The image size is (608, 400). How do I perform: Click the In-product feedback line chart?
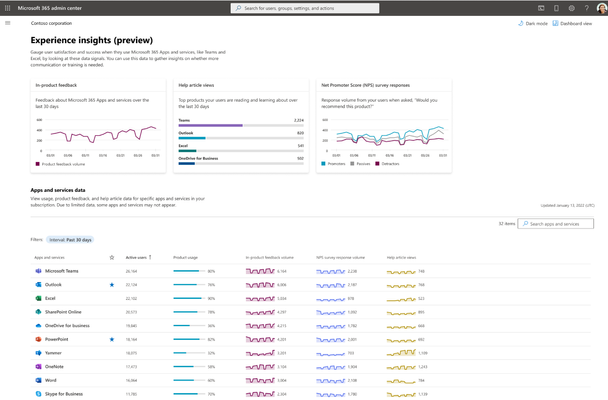pos(99,136)
